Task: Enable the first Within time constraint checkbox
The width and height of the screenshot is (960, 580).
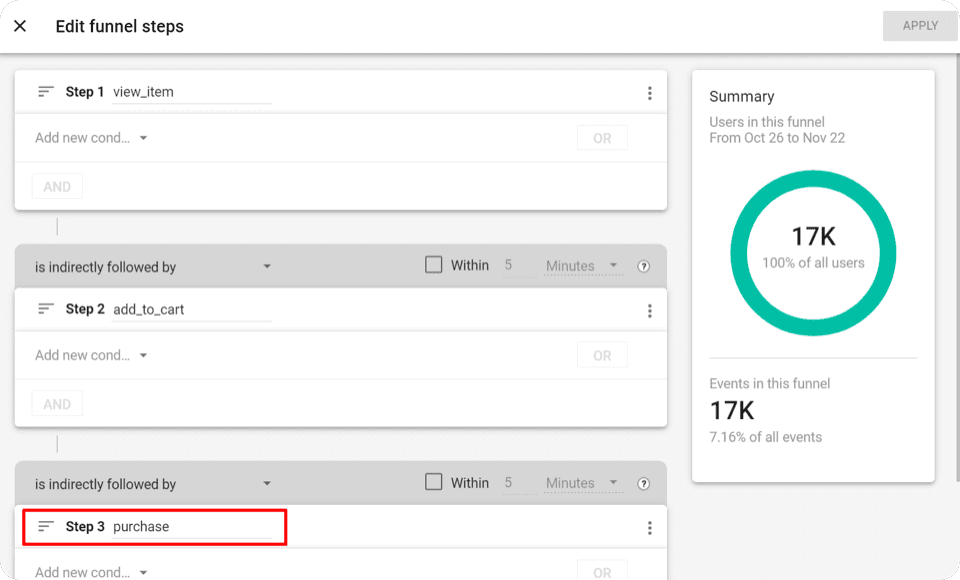Action: (435, 264)
